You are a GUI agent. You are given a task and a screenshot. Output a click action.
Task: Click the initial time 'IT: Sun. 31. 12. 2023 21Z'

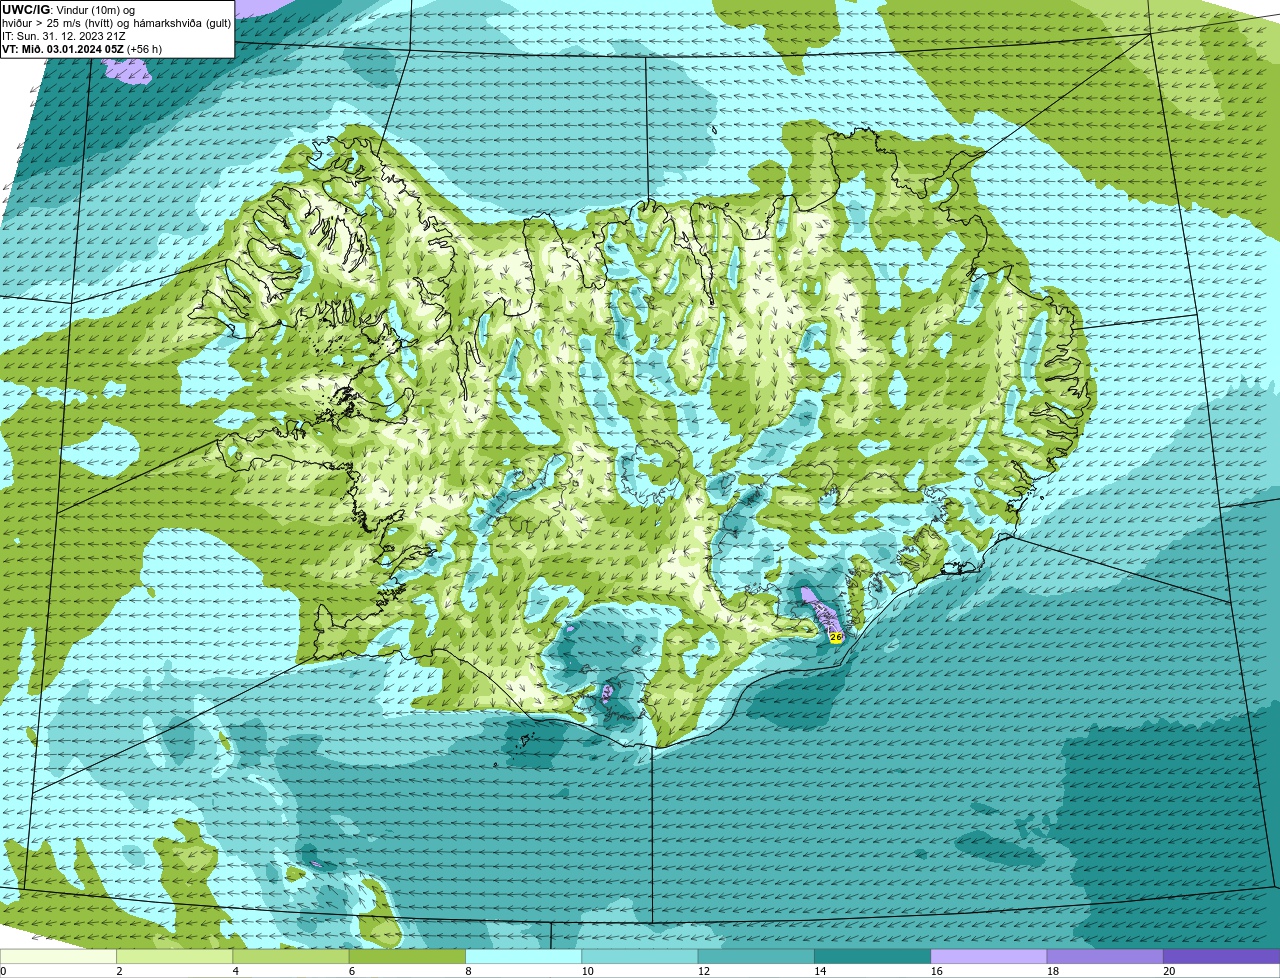[64, 36]
